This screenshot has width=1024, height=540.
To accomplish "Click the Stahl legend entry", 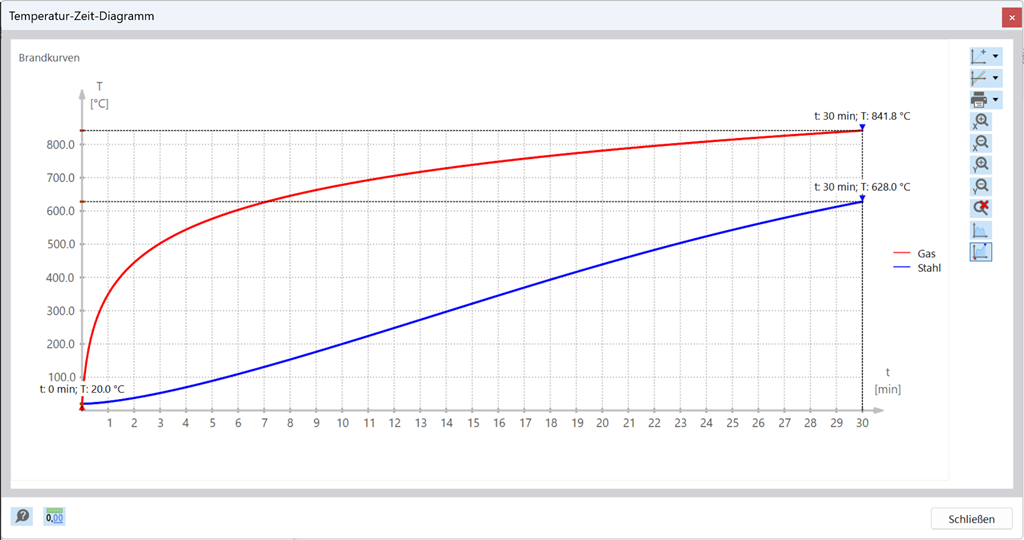I will [x=929, y=268].
